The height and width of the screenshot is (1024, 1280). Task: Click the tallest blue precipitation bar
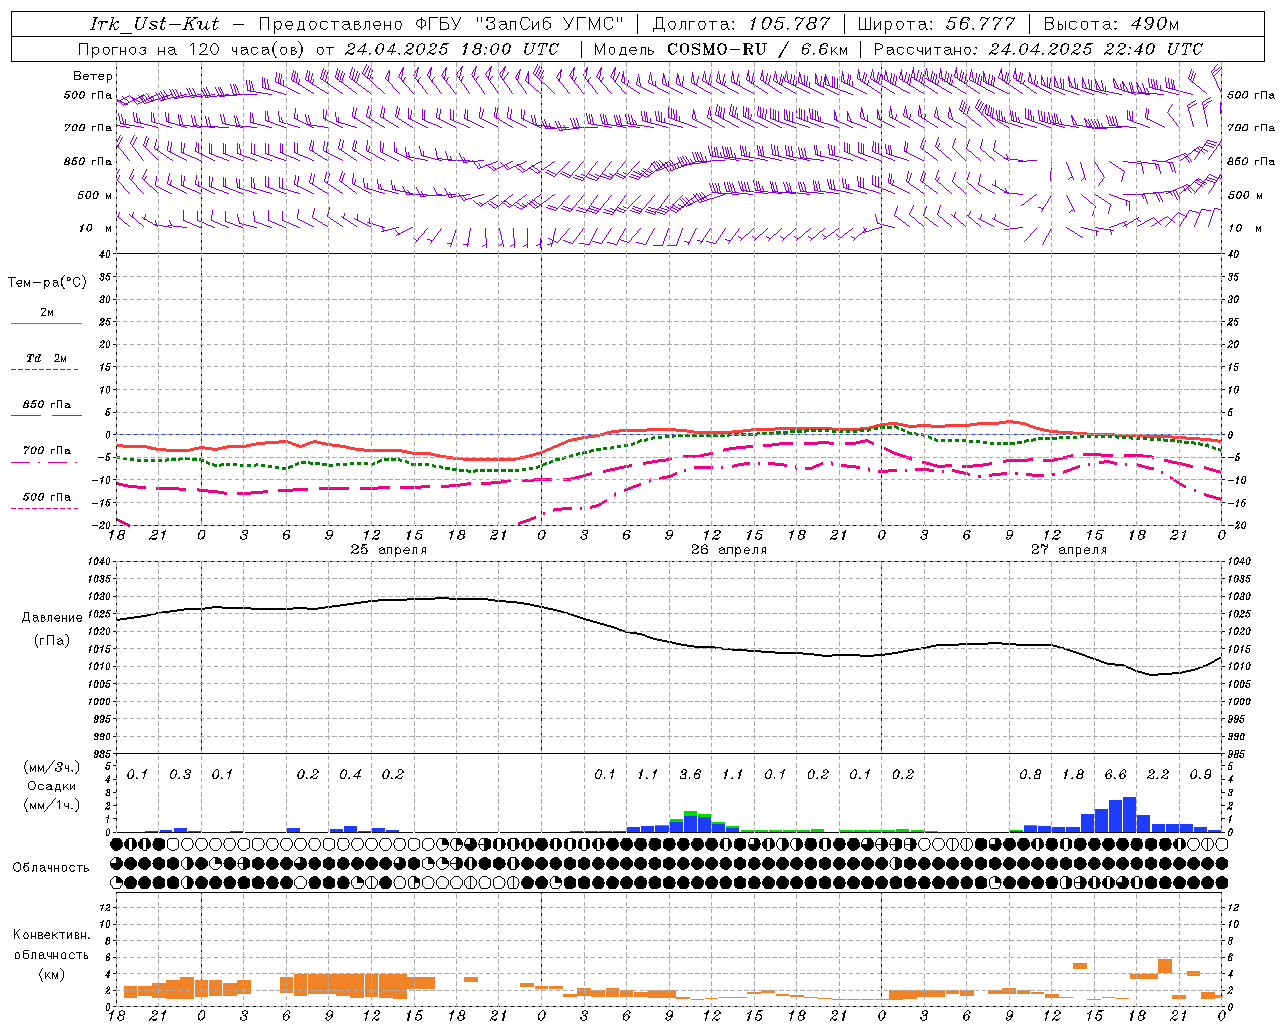(x=1130, y=814)
